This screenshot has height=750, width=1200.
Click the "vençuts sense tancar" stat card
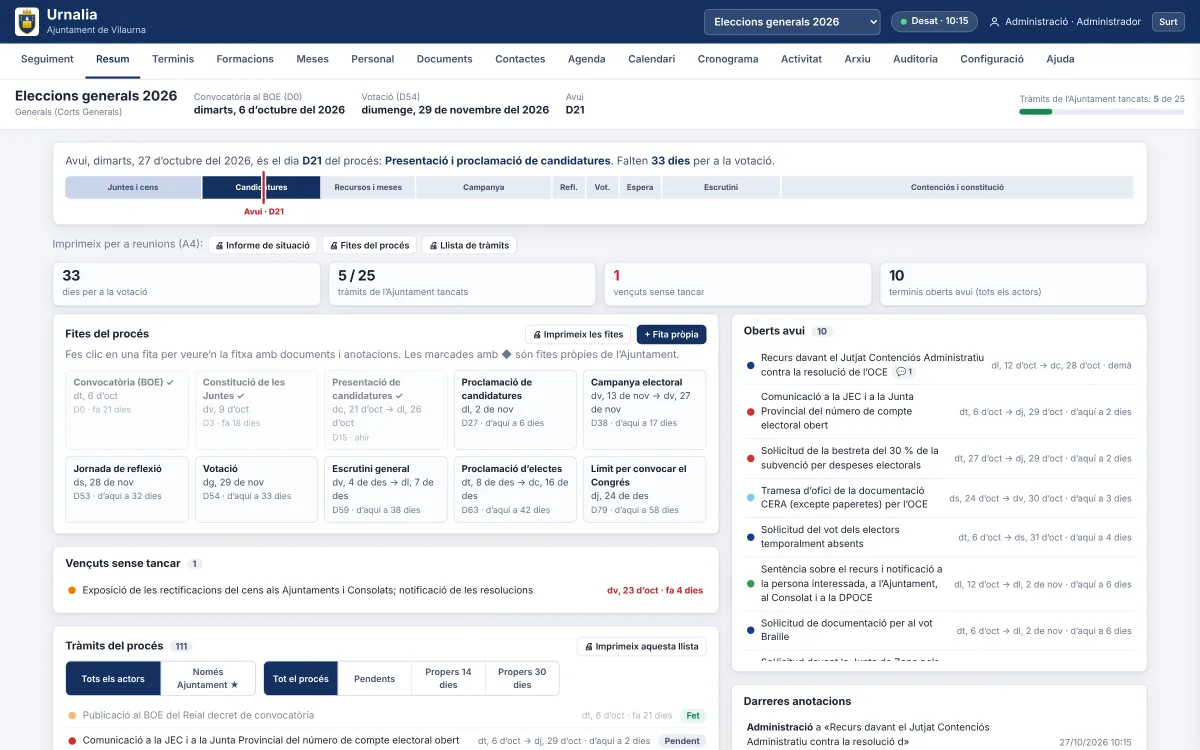[x=738, y=284]
